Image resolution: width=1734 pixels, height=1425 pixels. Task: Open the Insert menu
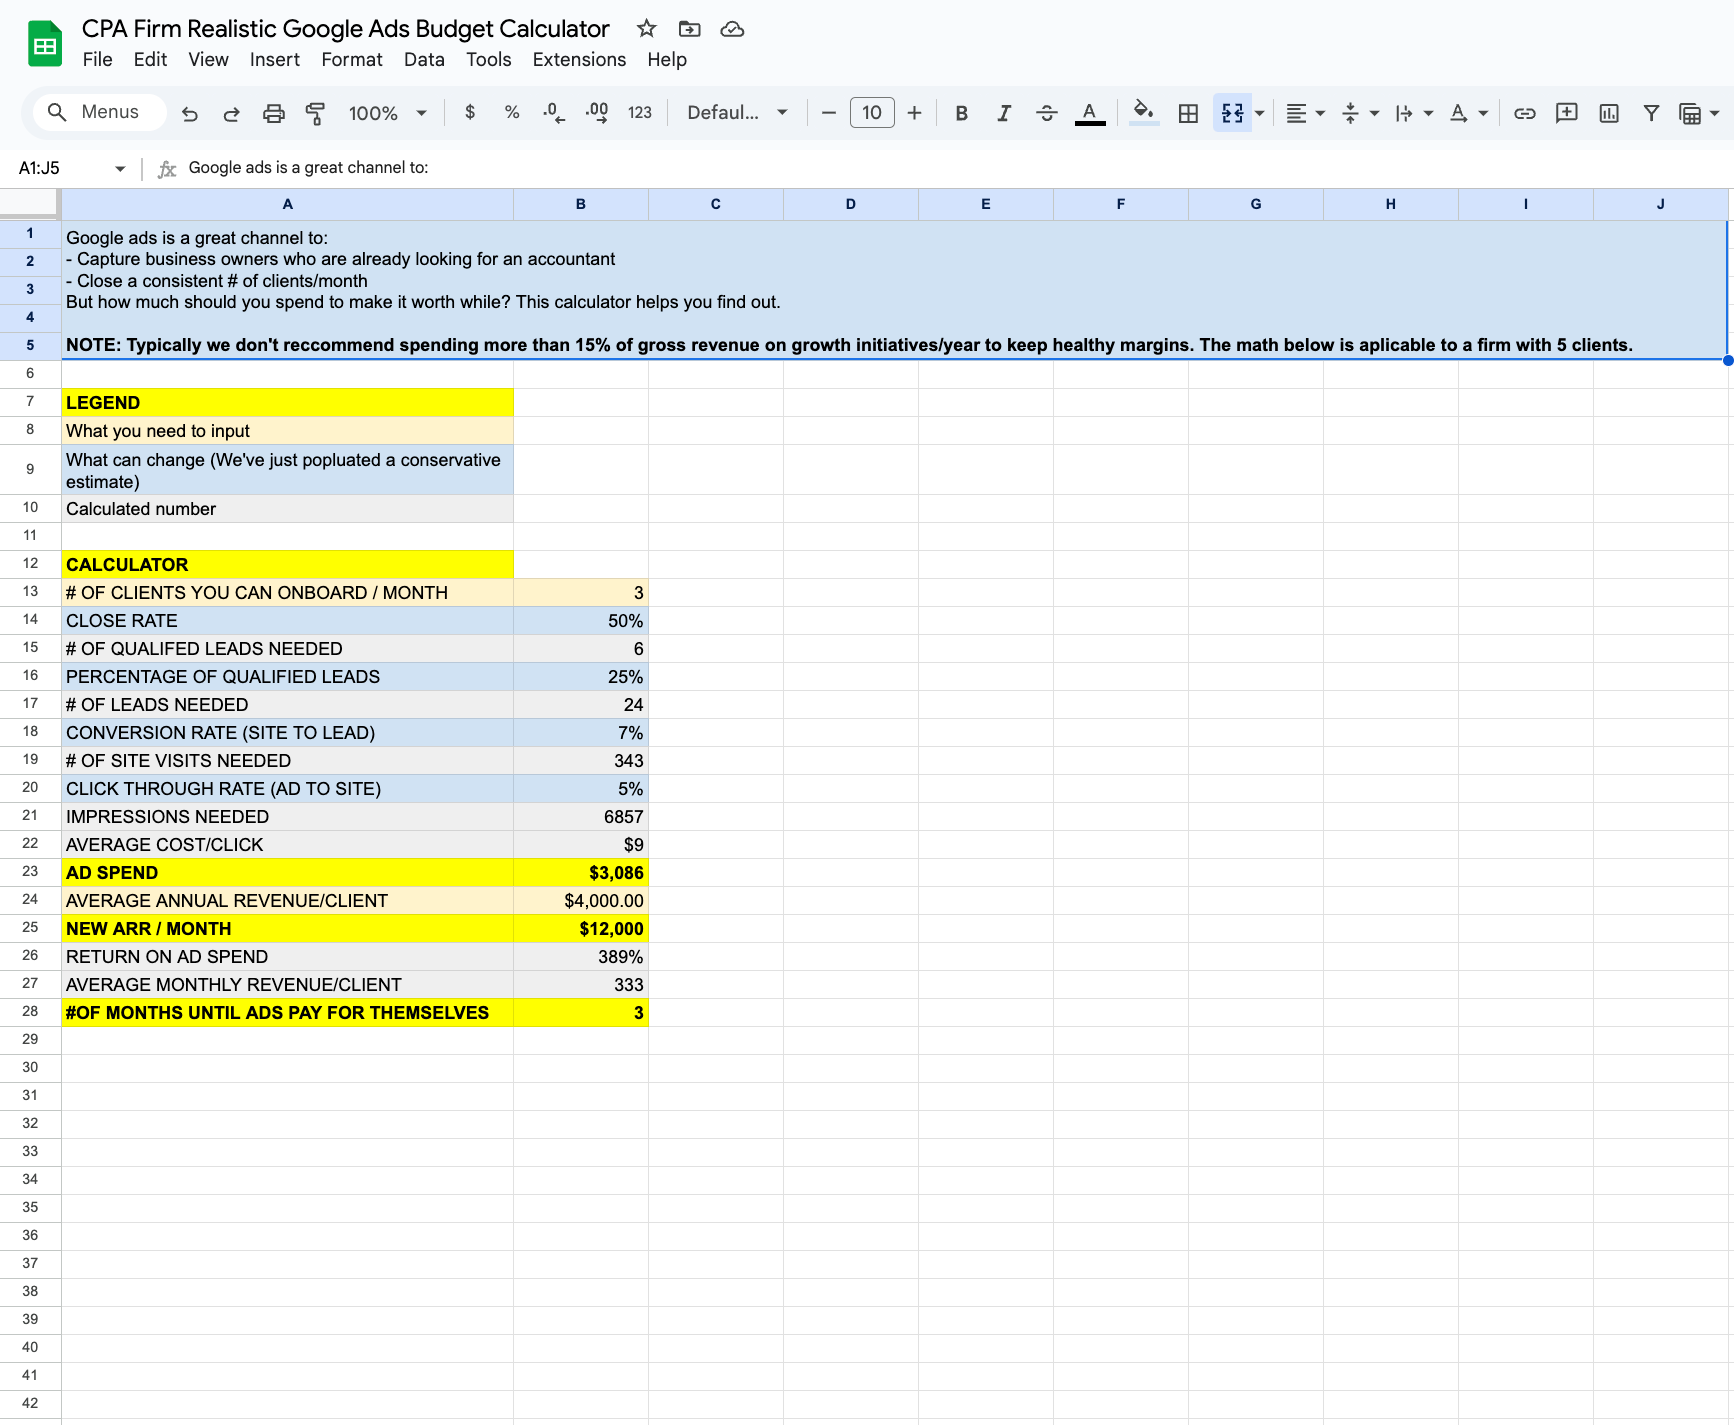coord(274,60)
